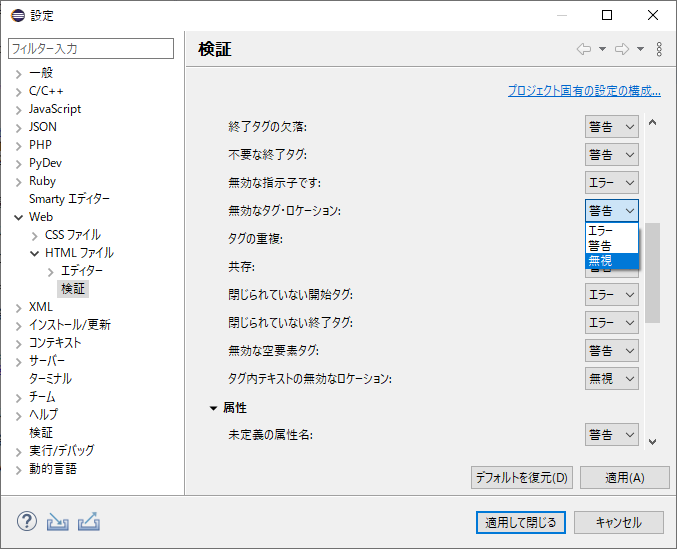This screenshot has height=549, width=677.
Task: Open 不要な終了タグ severity dropdown
Action: coord(612,155)
